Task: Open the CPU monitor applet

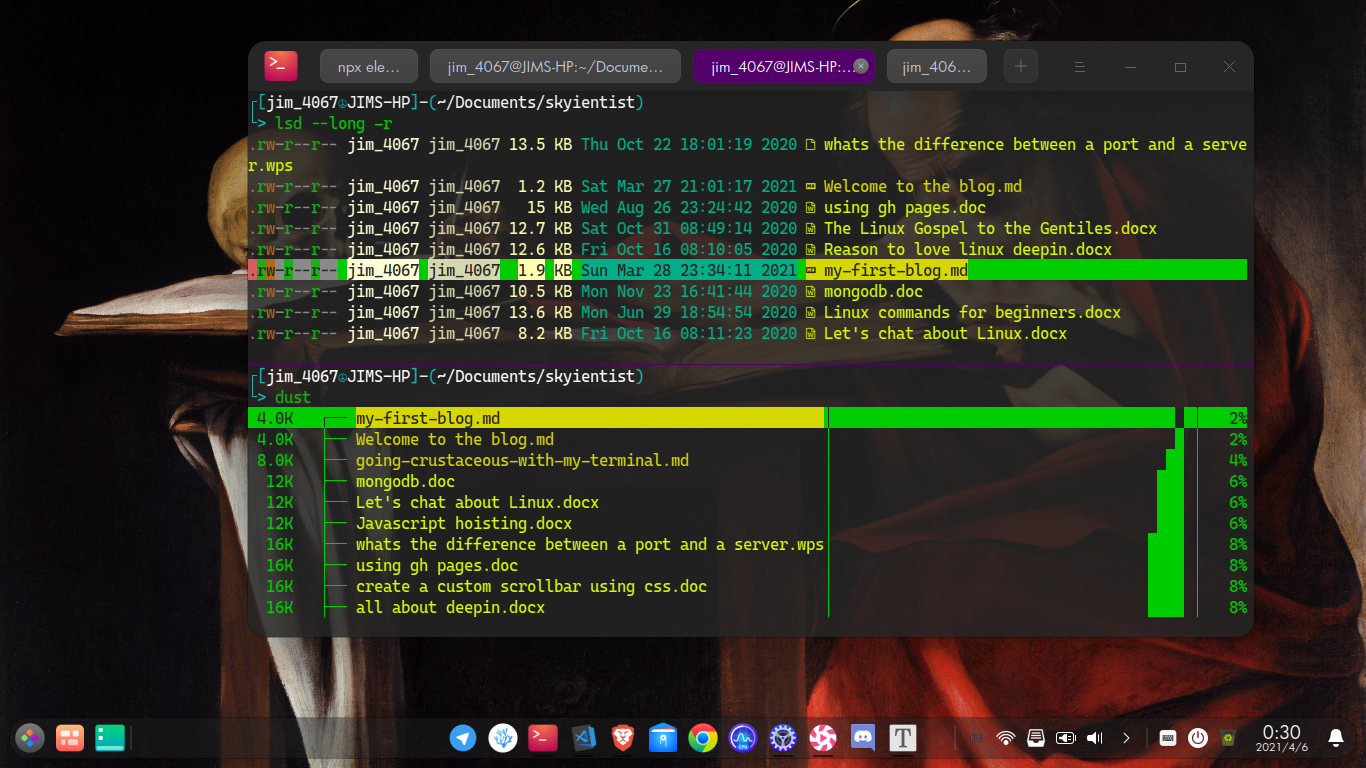Action: click(743, 738)
